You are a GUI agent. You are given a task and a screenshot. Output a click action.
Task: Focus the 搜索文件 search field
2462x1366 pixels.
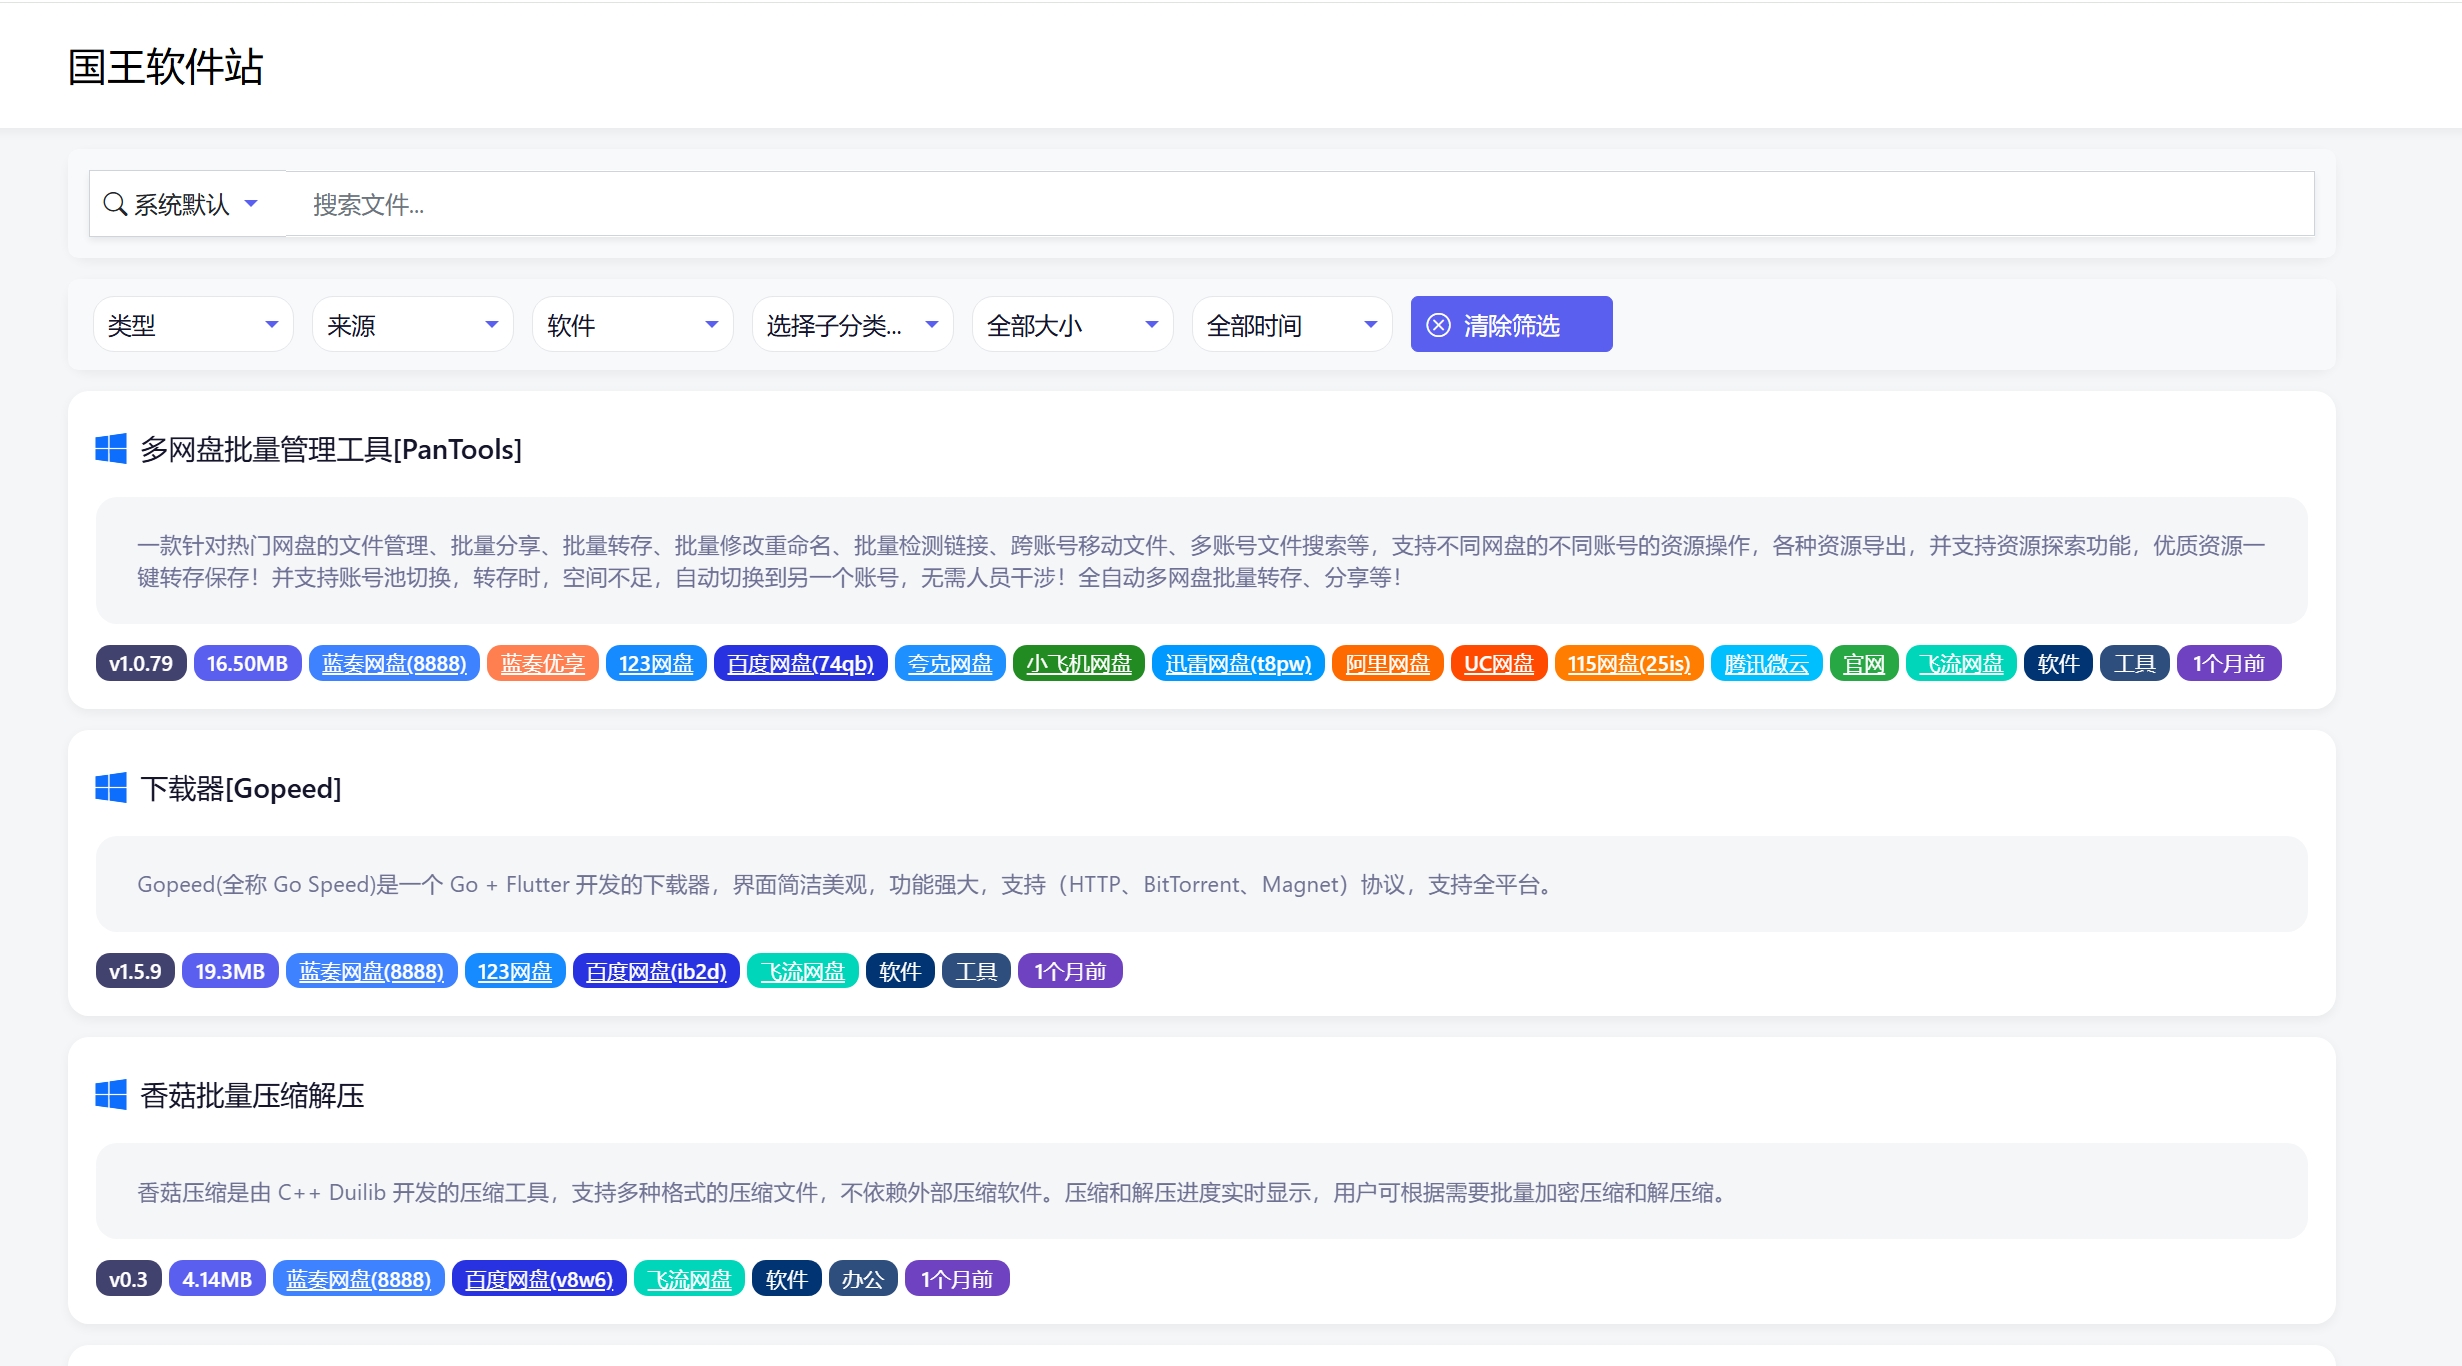point(1300,204)
